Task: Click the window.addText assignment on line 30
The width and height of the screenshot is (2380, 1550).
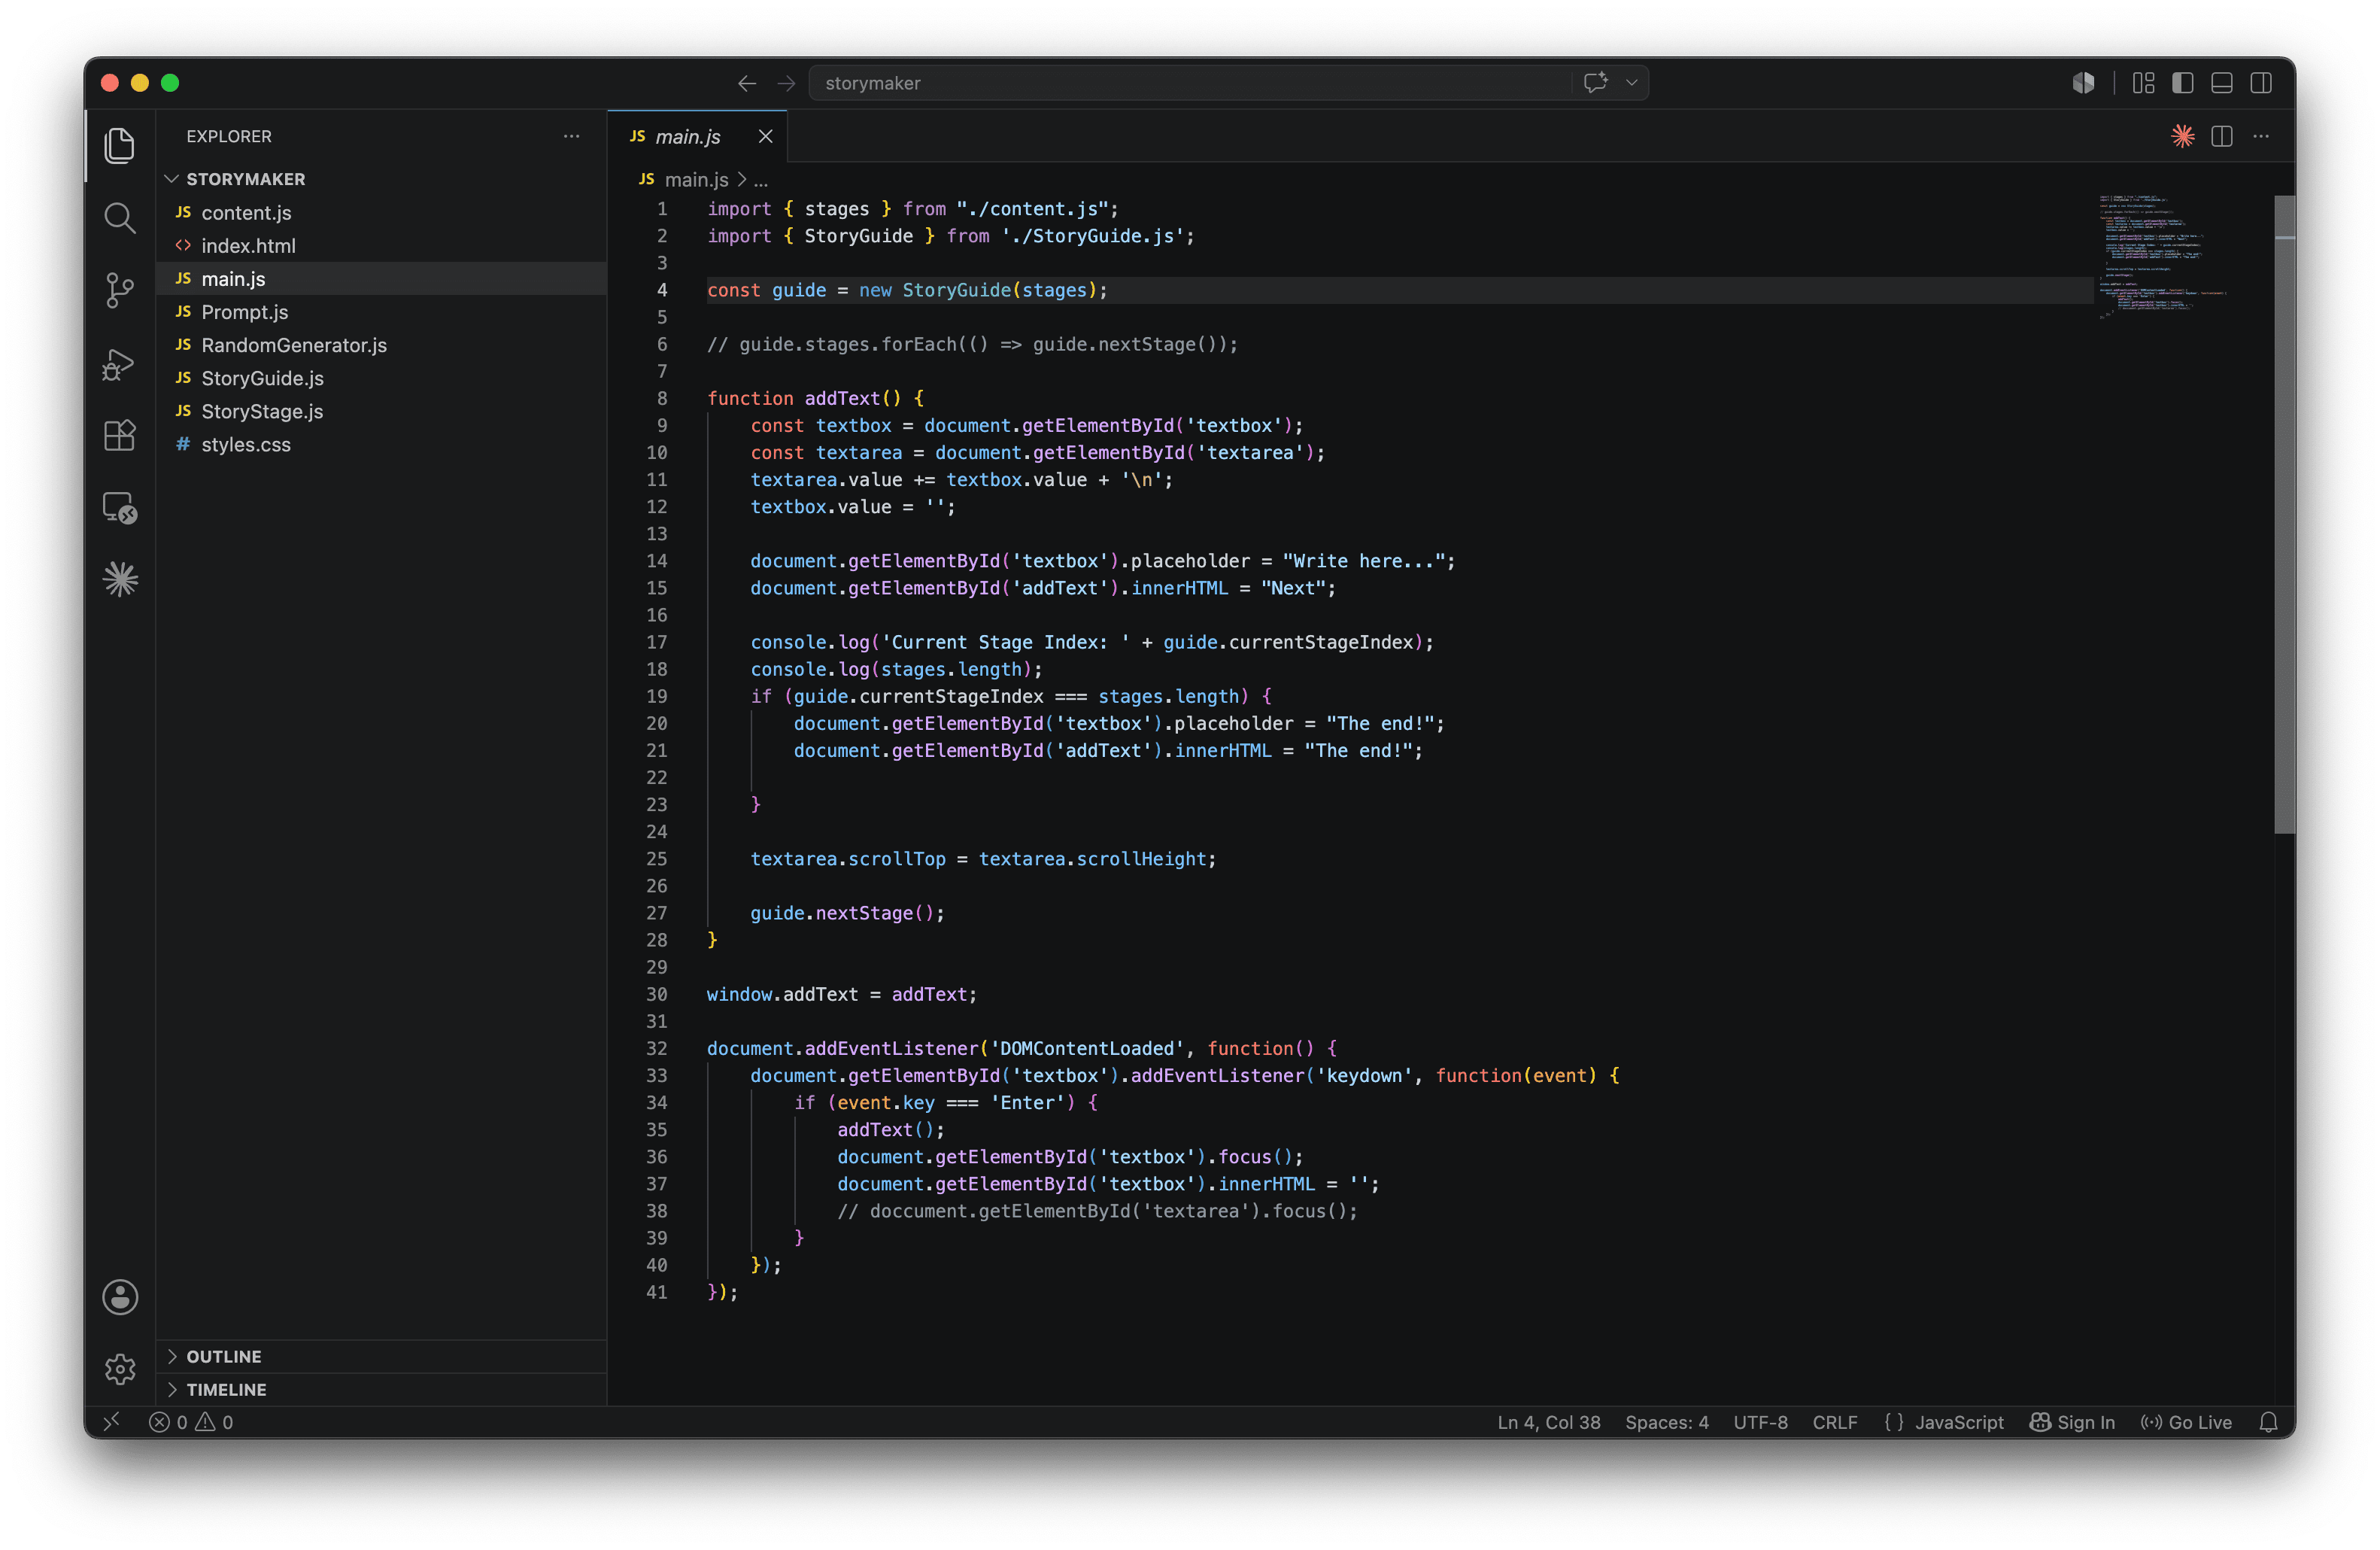Action: [841, 994]
